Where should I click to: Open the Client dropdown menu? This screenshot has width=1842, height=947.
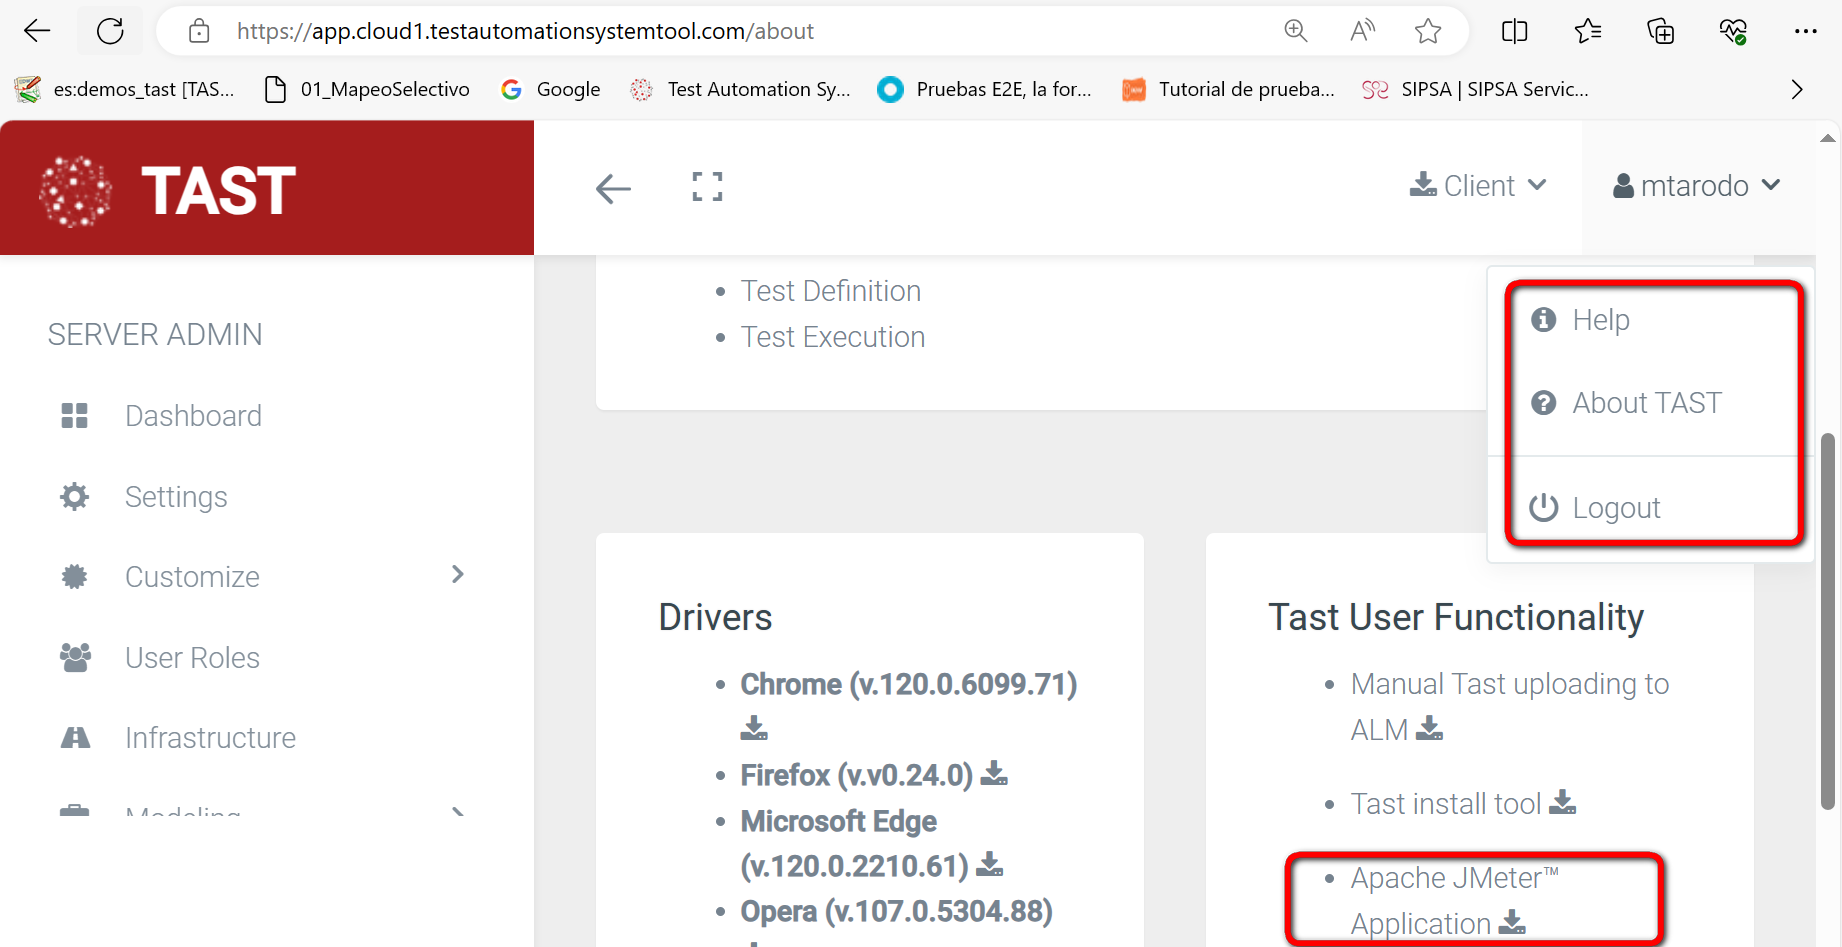point(1479,186)
